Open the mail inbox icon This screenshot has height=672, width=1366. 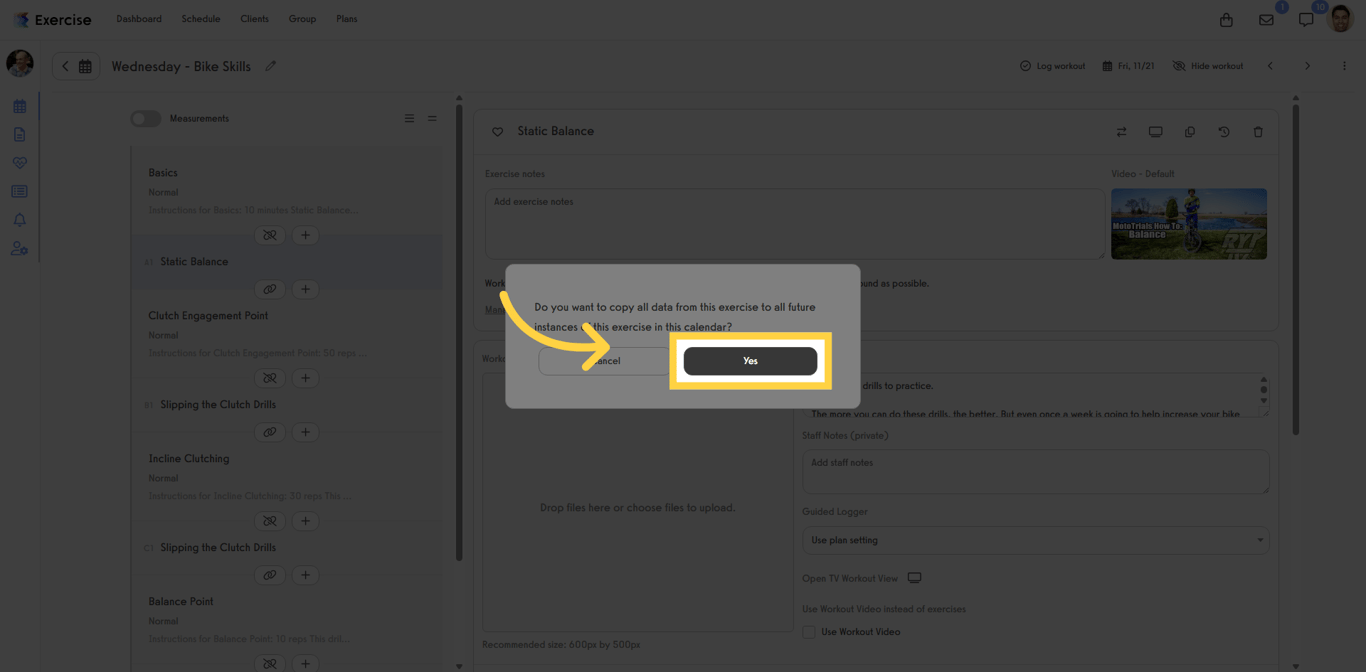pyautogui.click(x=1266, y=20)
